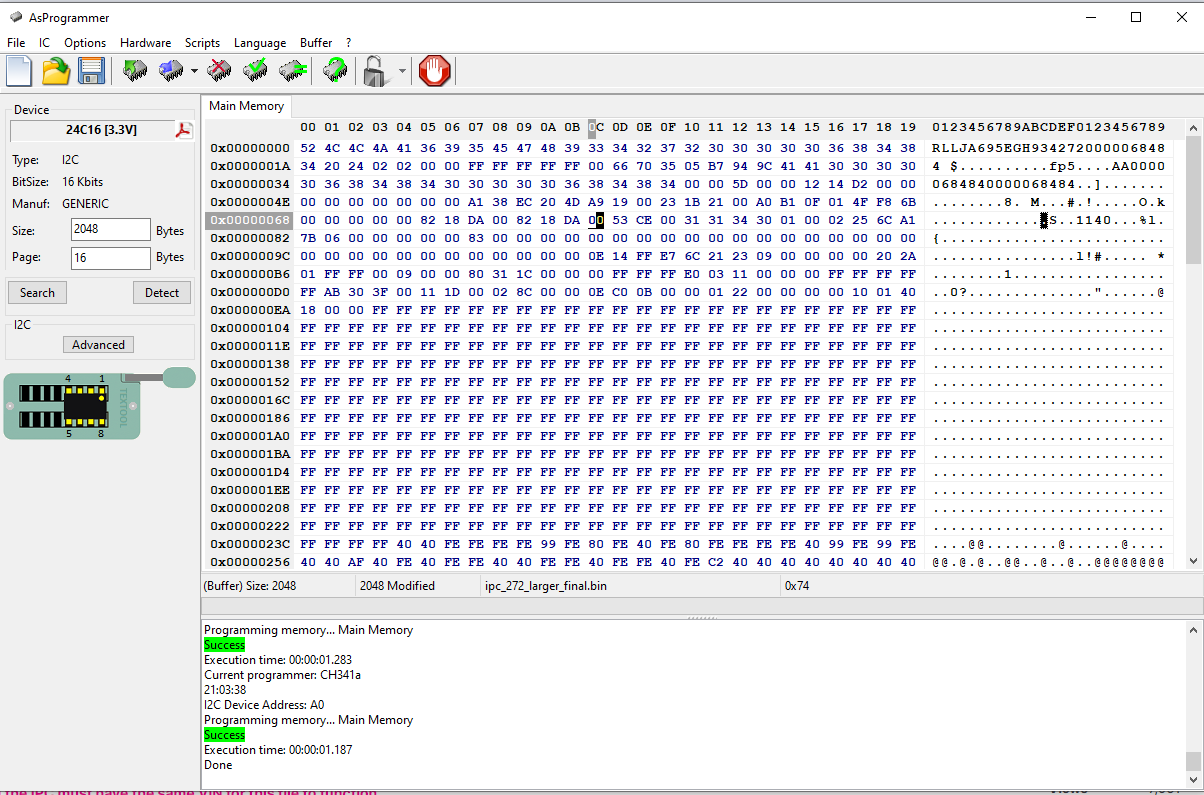Click the log panel scroll down arrow
Viewport: 1204px width, 795px height.
pyautogui.click(x=1191, y=778)
